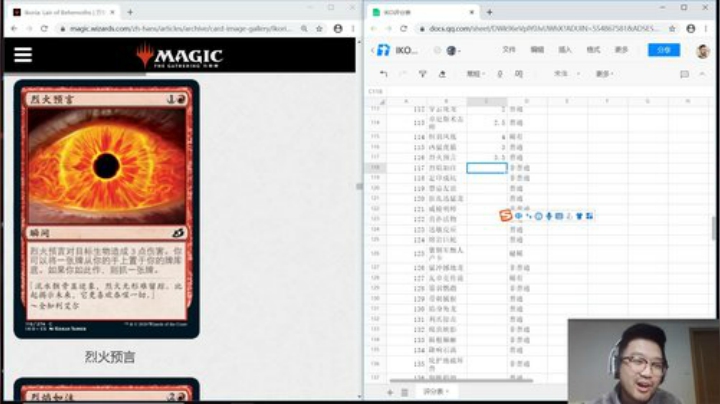This screenshot has height=404, width=720.
Task: Click the zoom magnifier icon in Magic address bar
Action: tap(304, 28)
